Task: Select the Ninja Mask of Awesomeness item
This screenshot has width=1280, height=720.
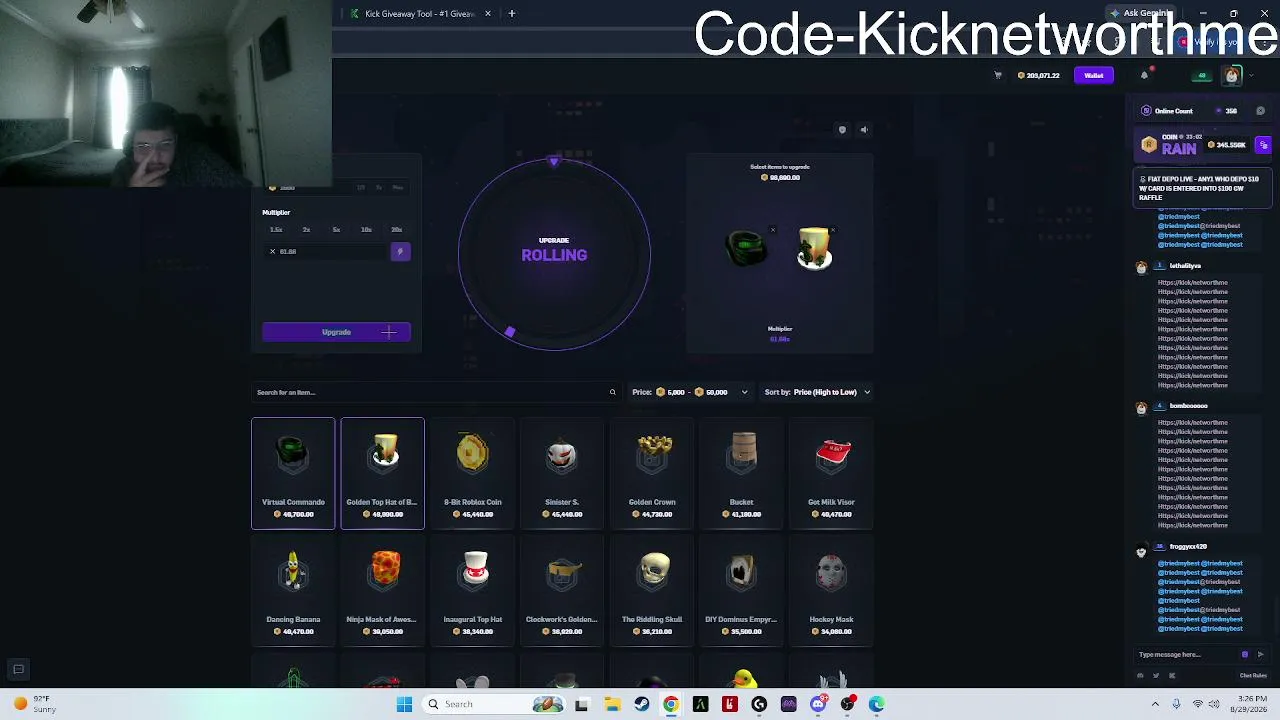Action: click(x=382, y=591)
